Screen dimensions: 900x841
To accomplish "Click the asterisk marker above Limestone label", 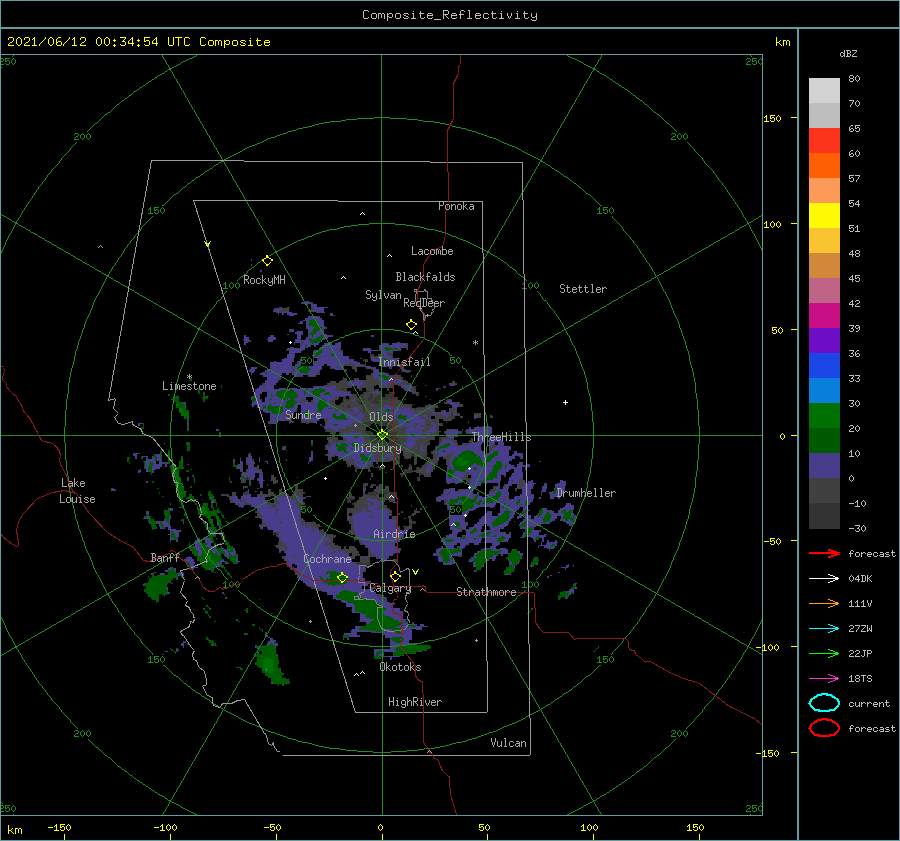I will pyautogui.click(x=189, y=377).
